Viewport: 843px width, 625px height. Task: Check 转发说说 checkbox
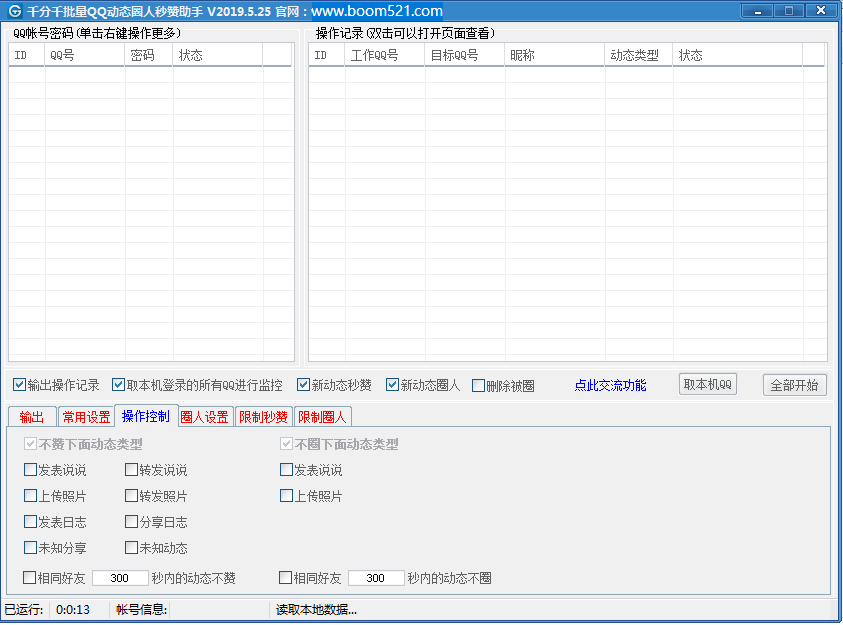pos(131,470)
